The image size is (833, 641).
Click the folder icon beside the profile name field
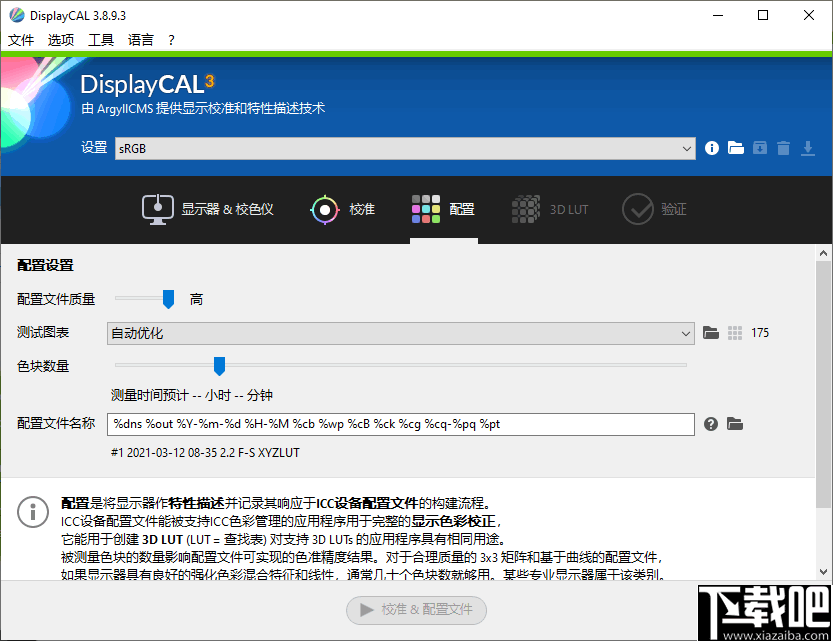tap(735, 424)
